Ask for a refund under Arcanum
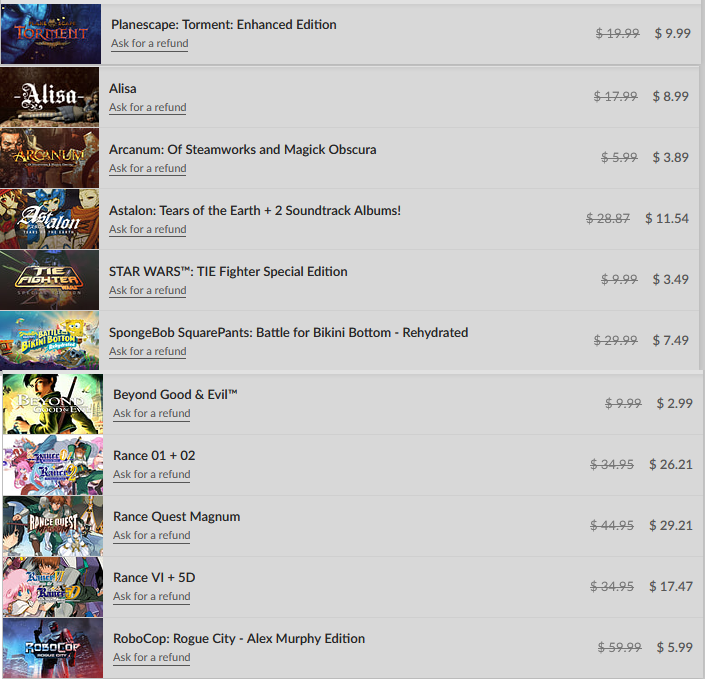This screenshot has width=705, height=679. coord(147,169)
